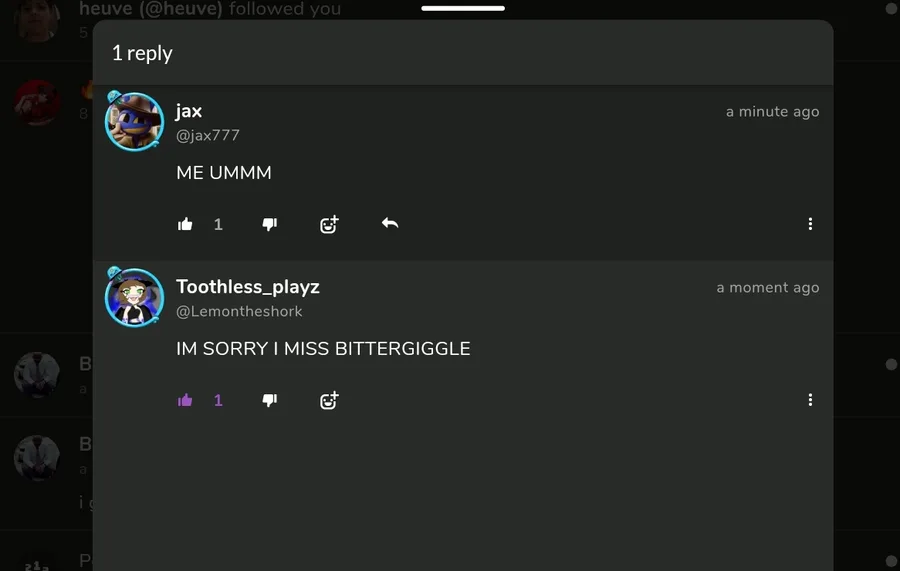Open the @jax777 handle

pyautogui.click(x=208, y=135)
